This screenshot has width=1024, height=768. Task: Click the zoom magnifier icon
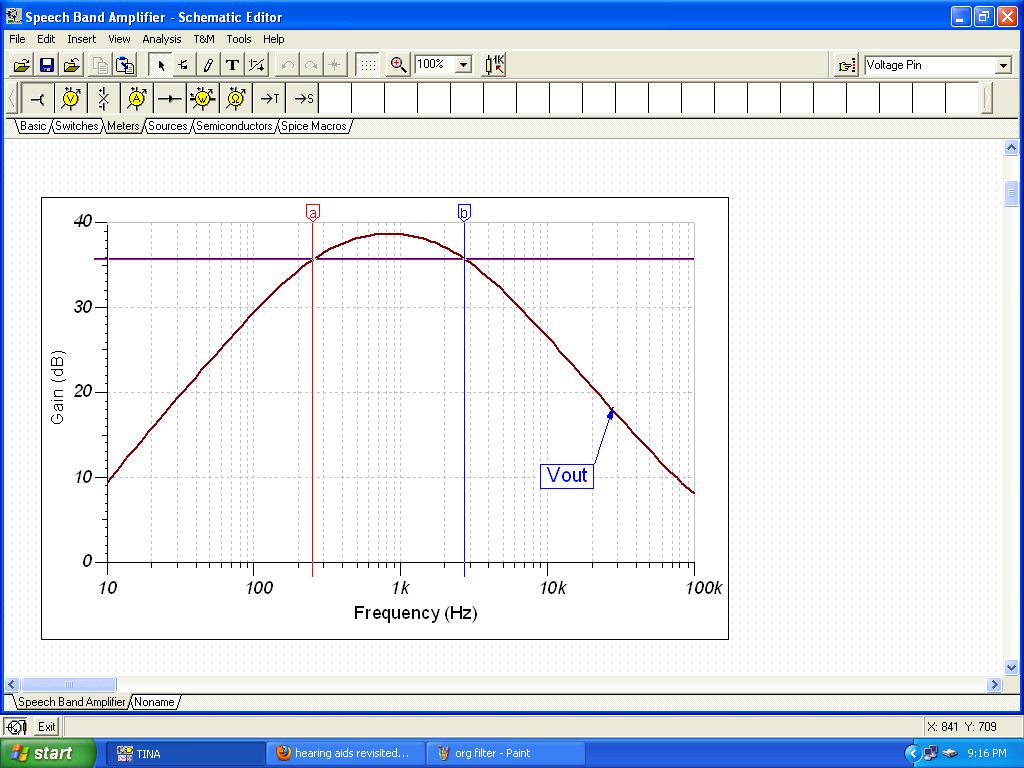click(398, 65)
